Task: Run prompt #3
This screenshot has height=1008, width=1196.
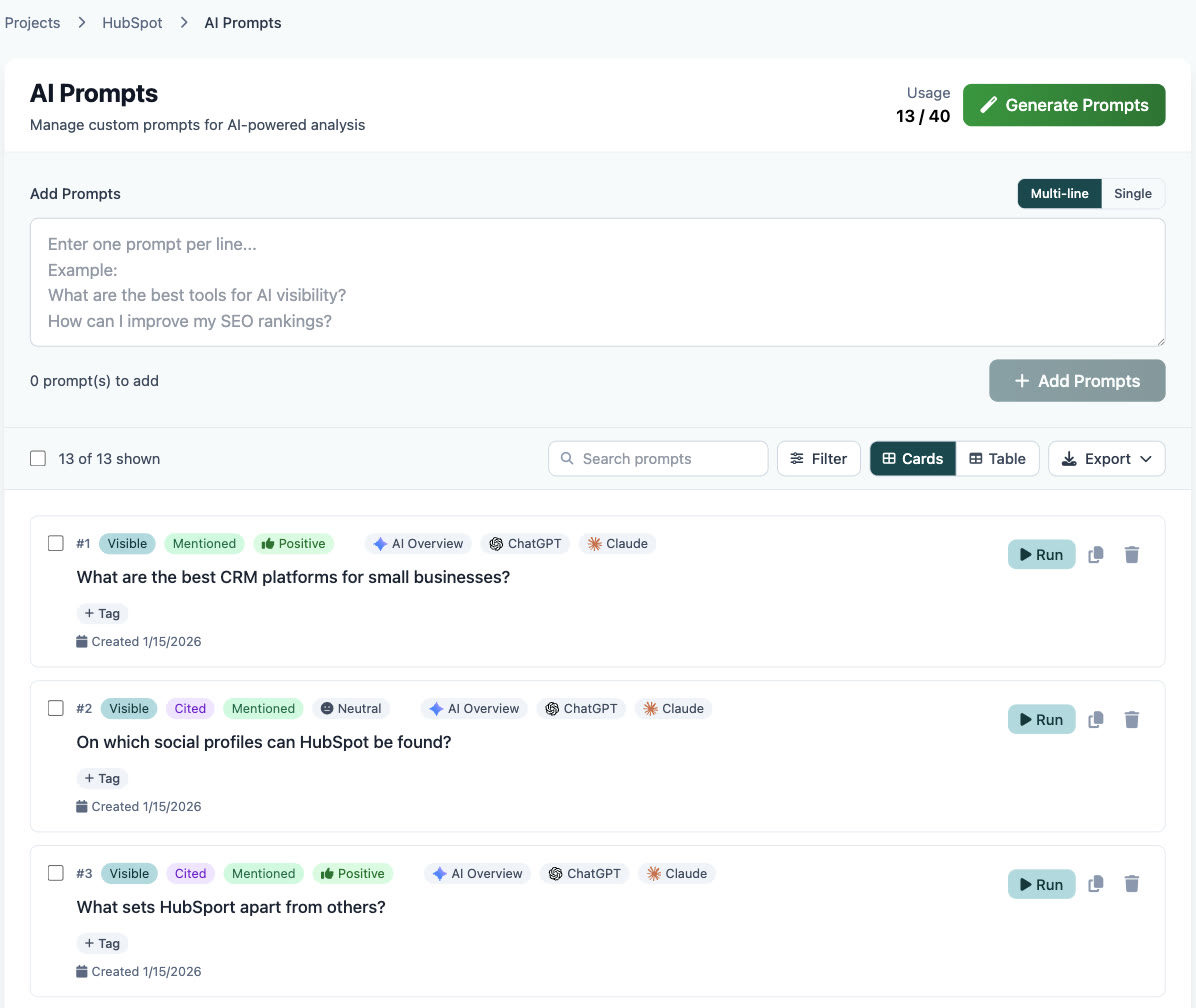Action: [x=1041, y=884]
